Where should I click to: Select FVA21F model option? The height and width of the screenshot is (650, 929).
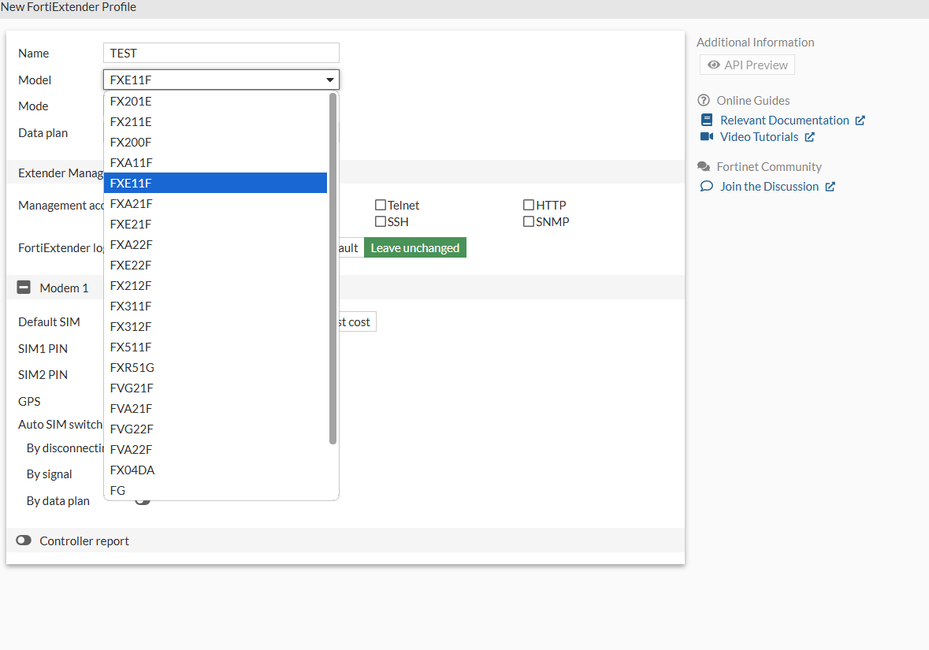tap(215, 408)
